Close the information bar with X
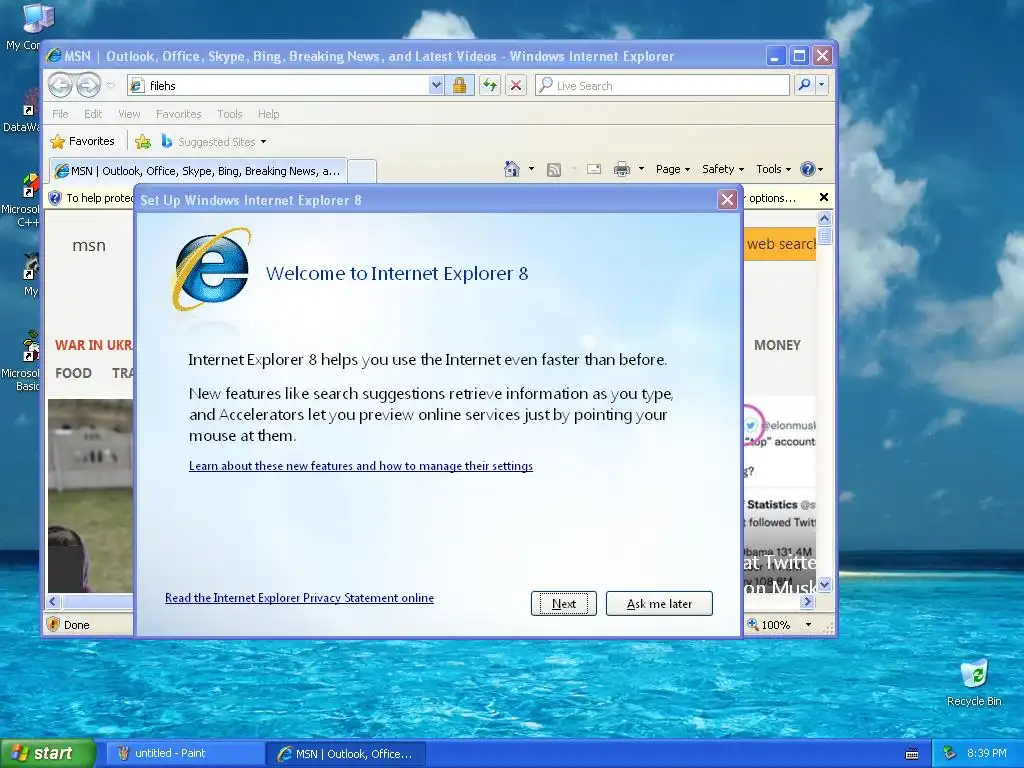The width and height of the screenshot is (1024, 768). 824,197
